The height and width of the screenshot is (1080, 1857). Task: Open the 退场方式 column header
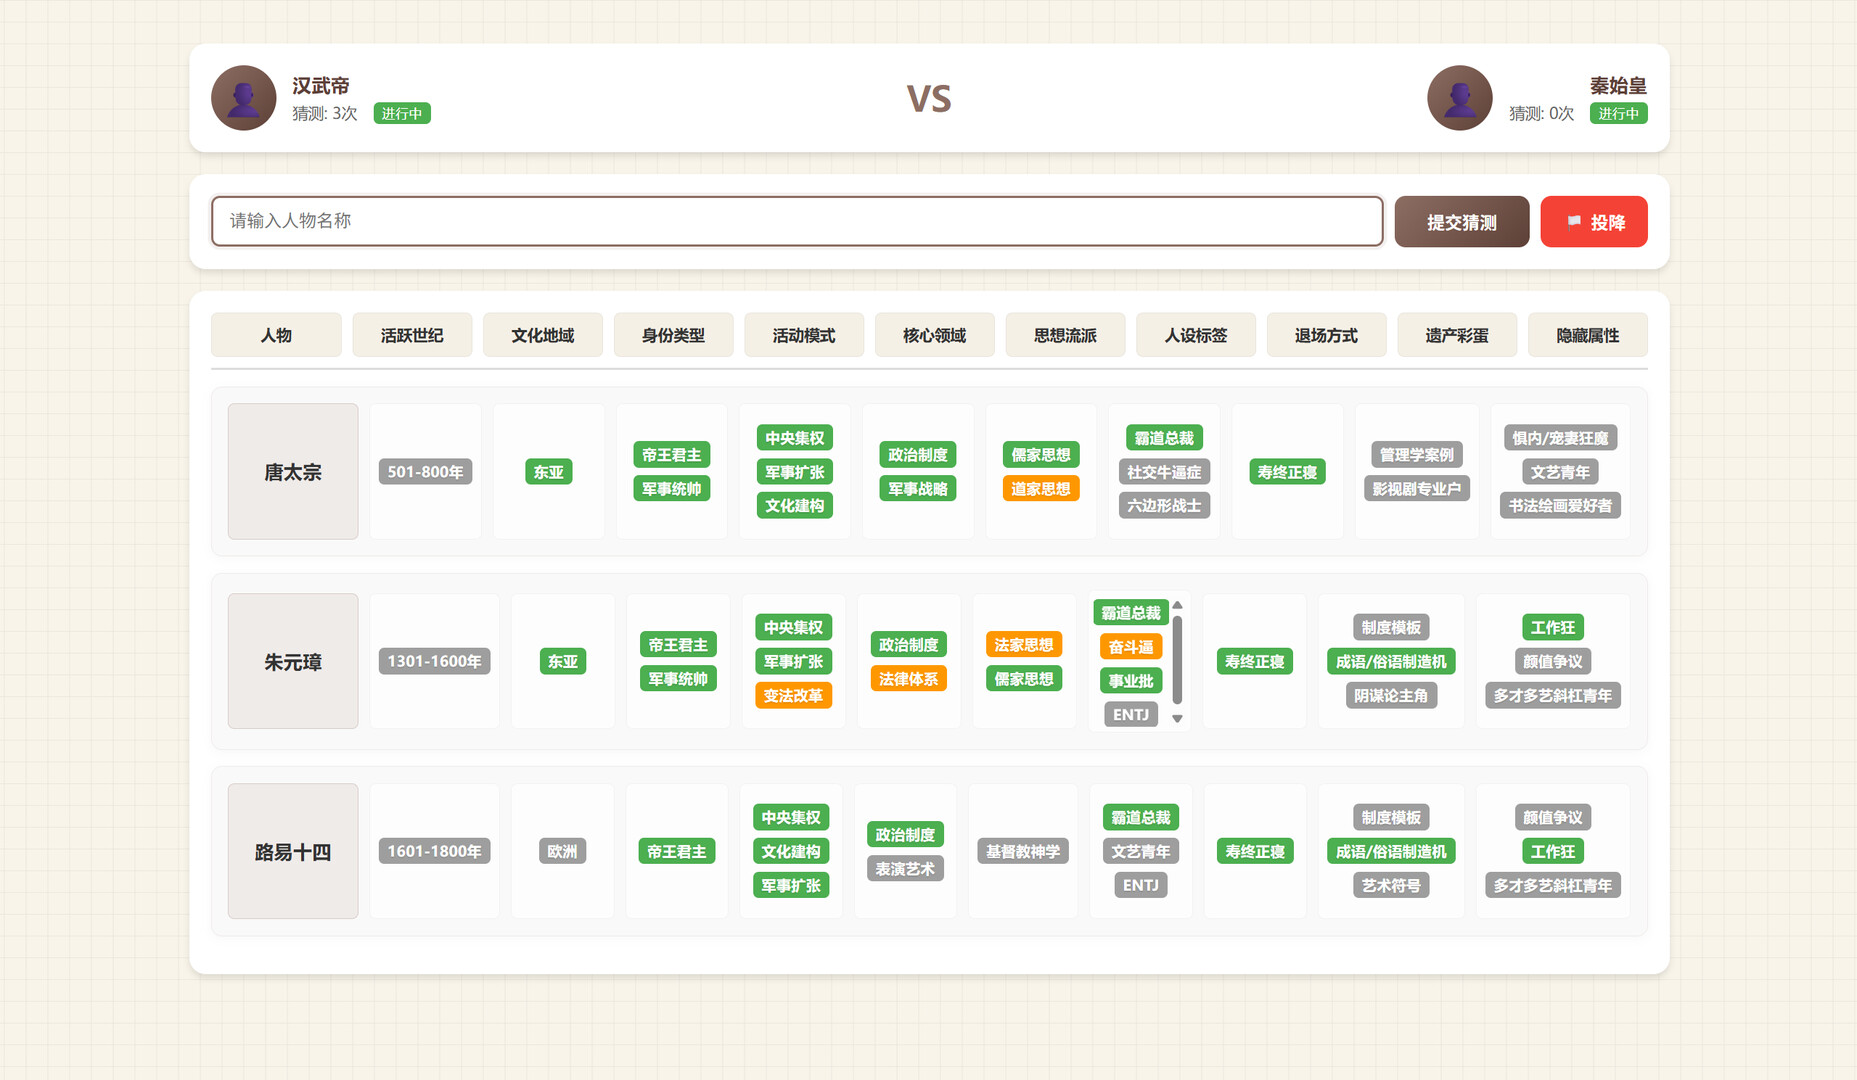(x=1326, y=335)
